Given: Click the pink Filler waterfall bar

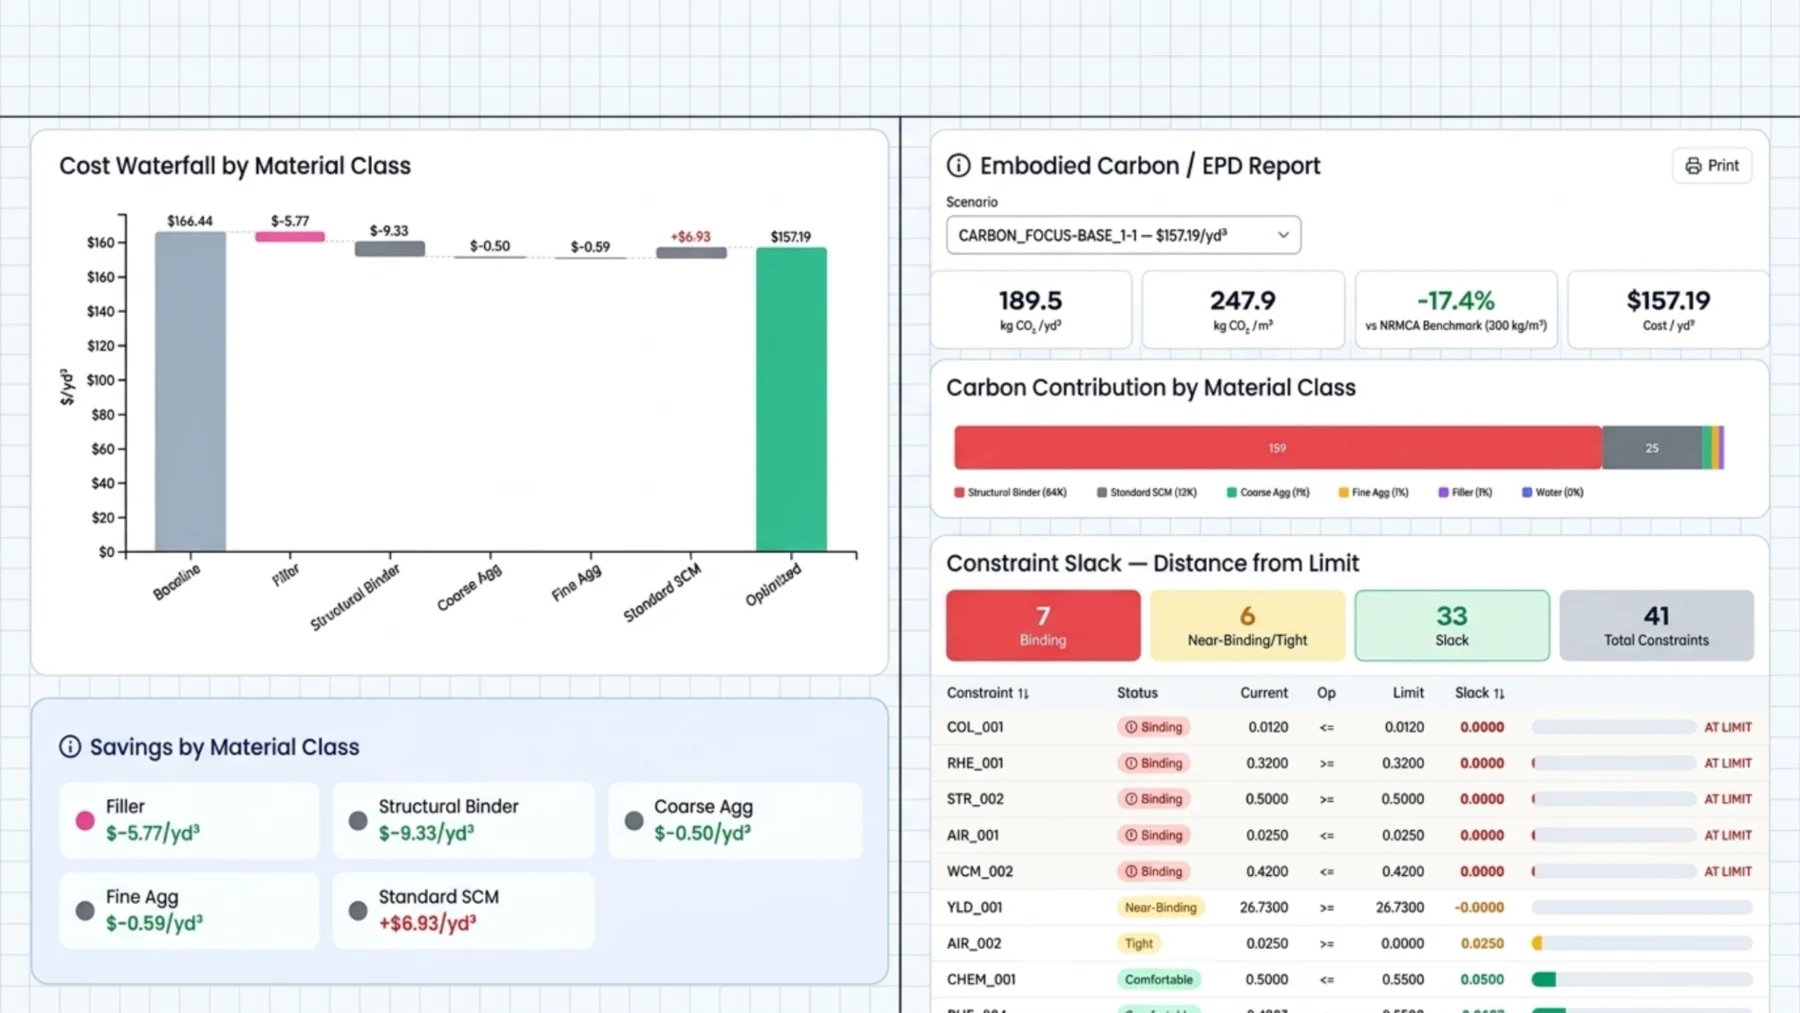Looking at the screenshot, I should tap(290, 237).
